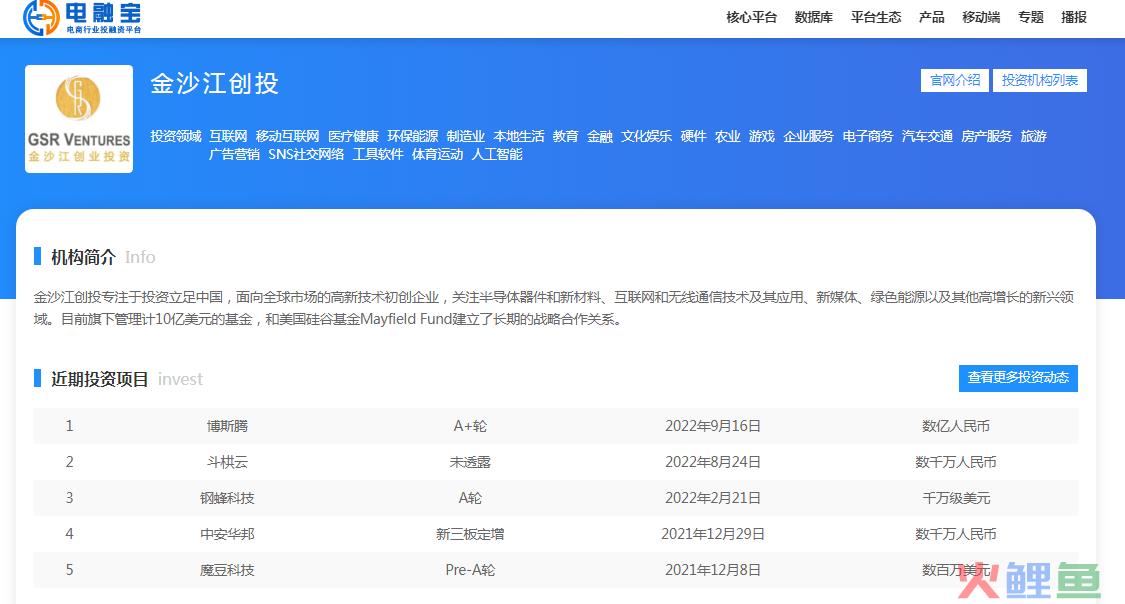Click the 工具软件 tag
The image size is (1125, 604).
pyautogui.click(x=378, y=154)
